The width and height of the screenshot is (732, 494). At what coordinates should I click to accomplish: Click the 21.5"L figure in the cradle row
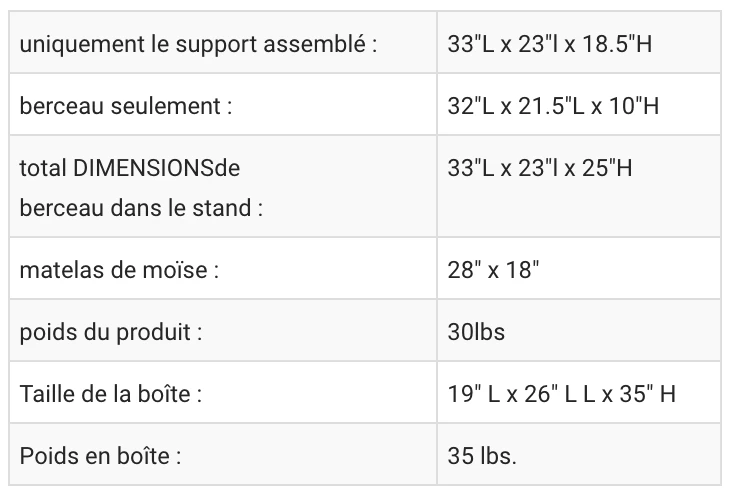pos(548,106)
